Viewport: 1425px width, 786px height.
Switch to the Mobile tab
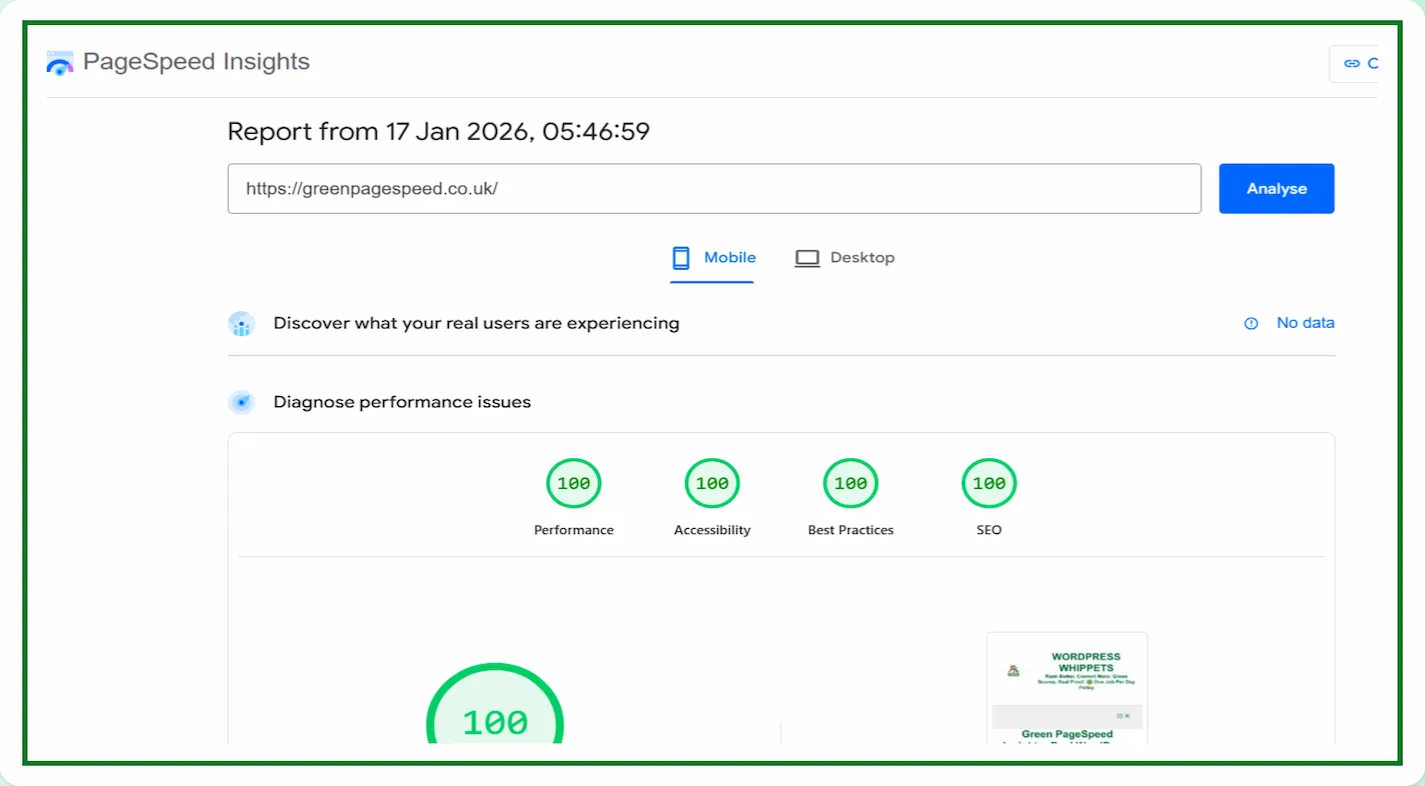click(x=712, y=258)
